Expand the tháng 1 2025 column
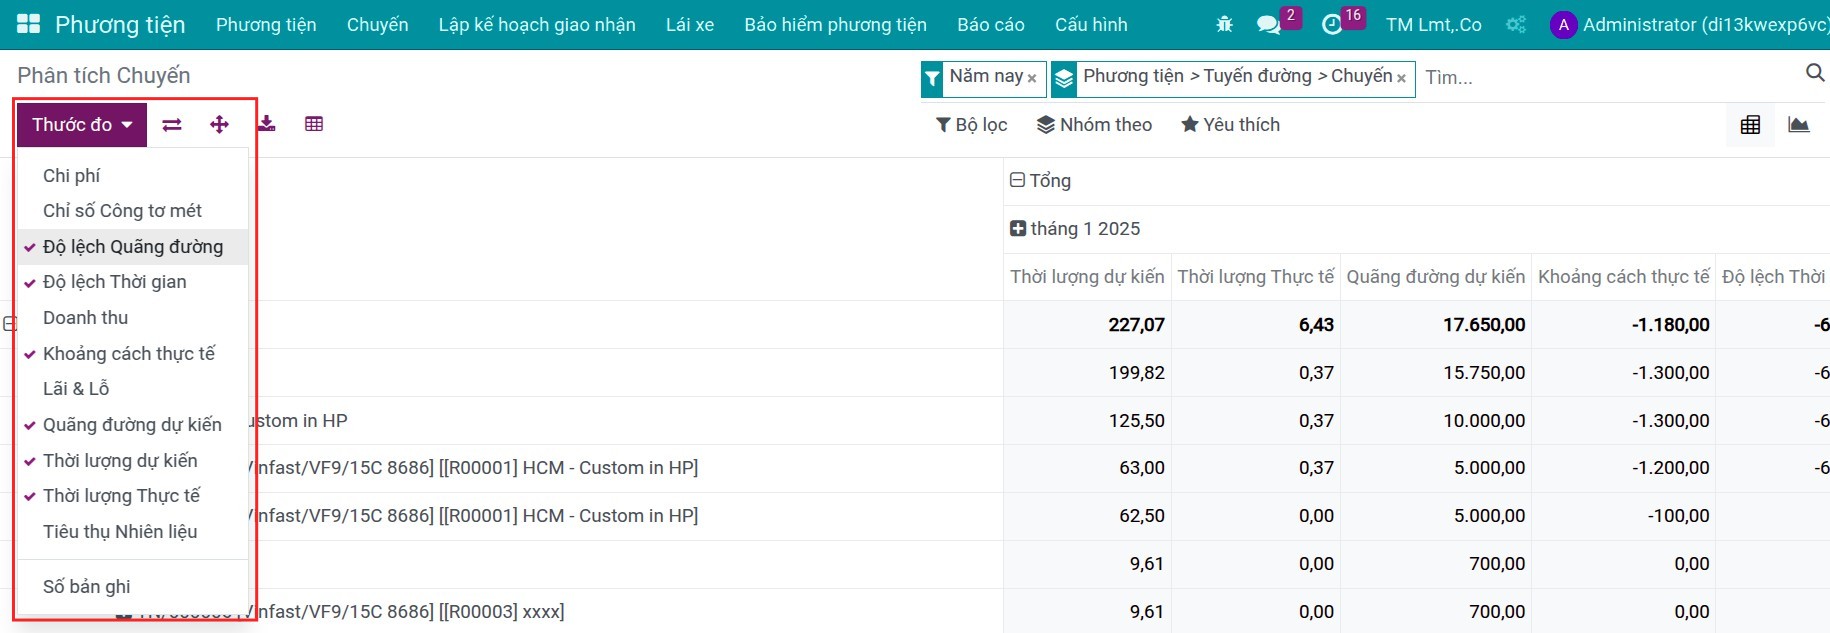The image size is (1830, 633). coord(1075,229)
